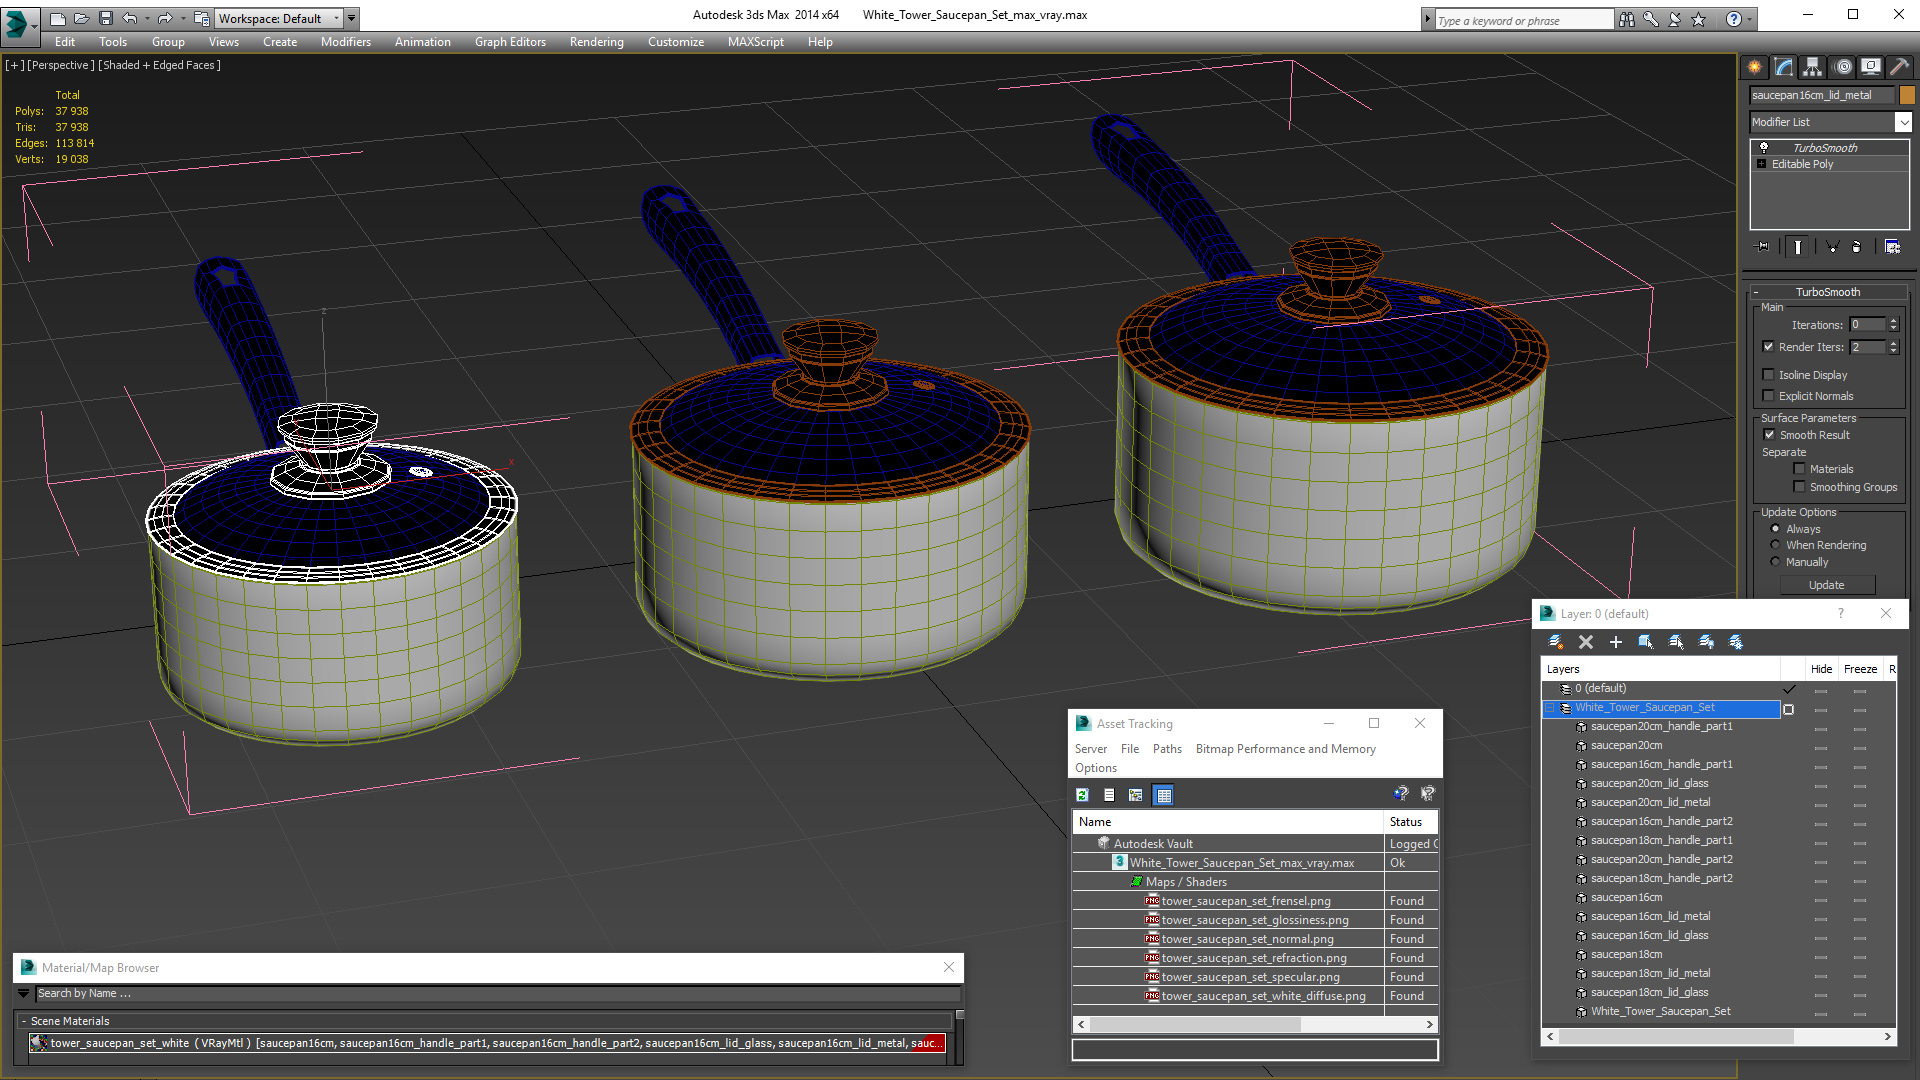Image resolution: width=1920 pixels, height=1080 pixels.
Task: Collapse Scene Materials group
Action: pos(24,1021)
